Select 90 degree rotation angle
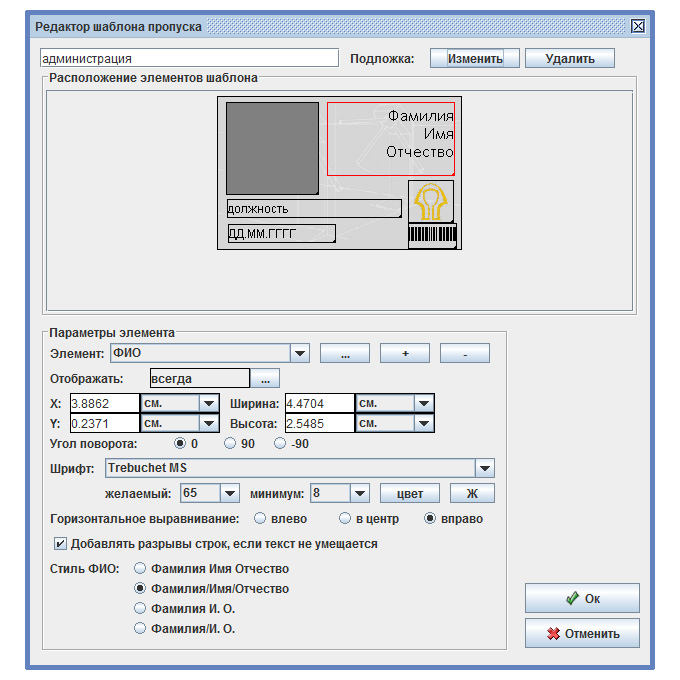680x680 pixels. tap(230, 443)
